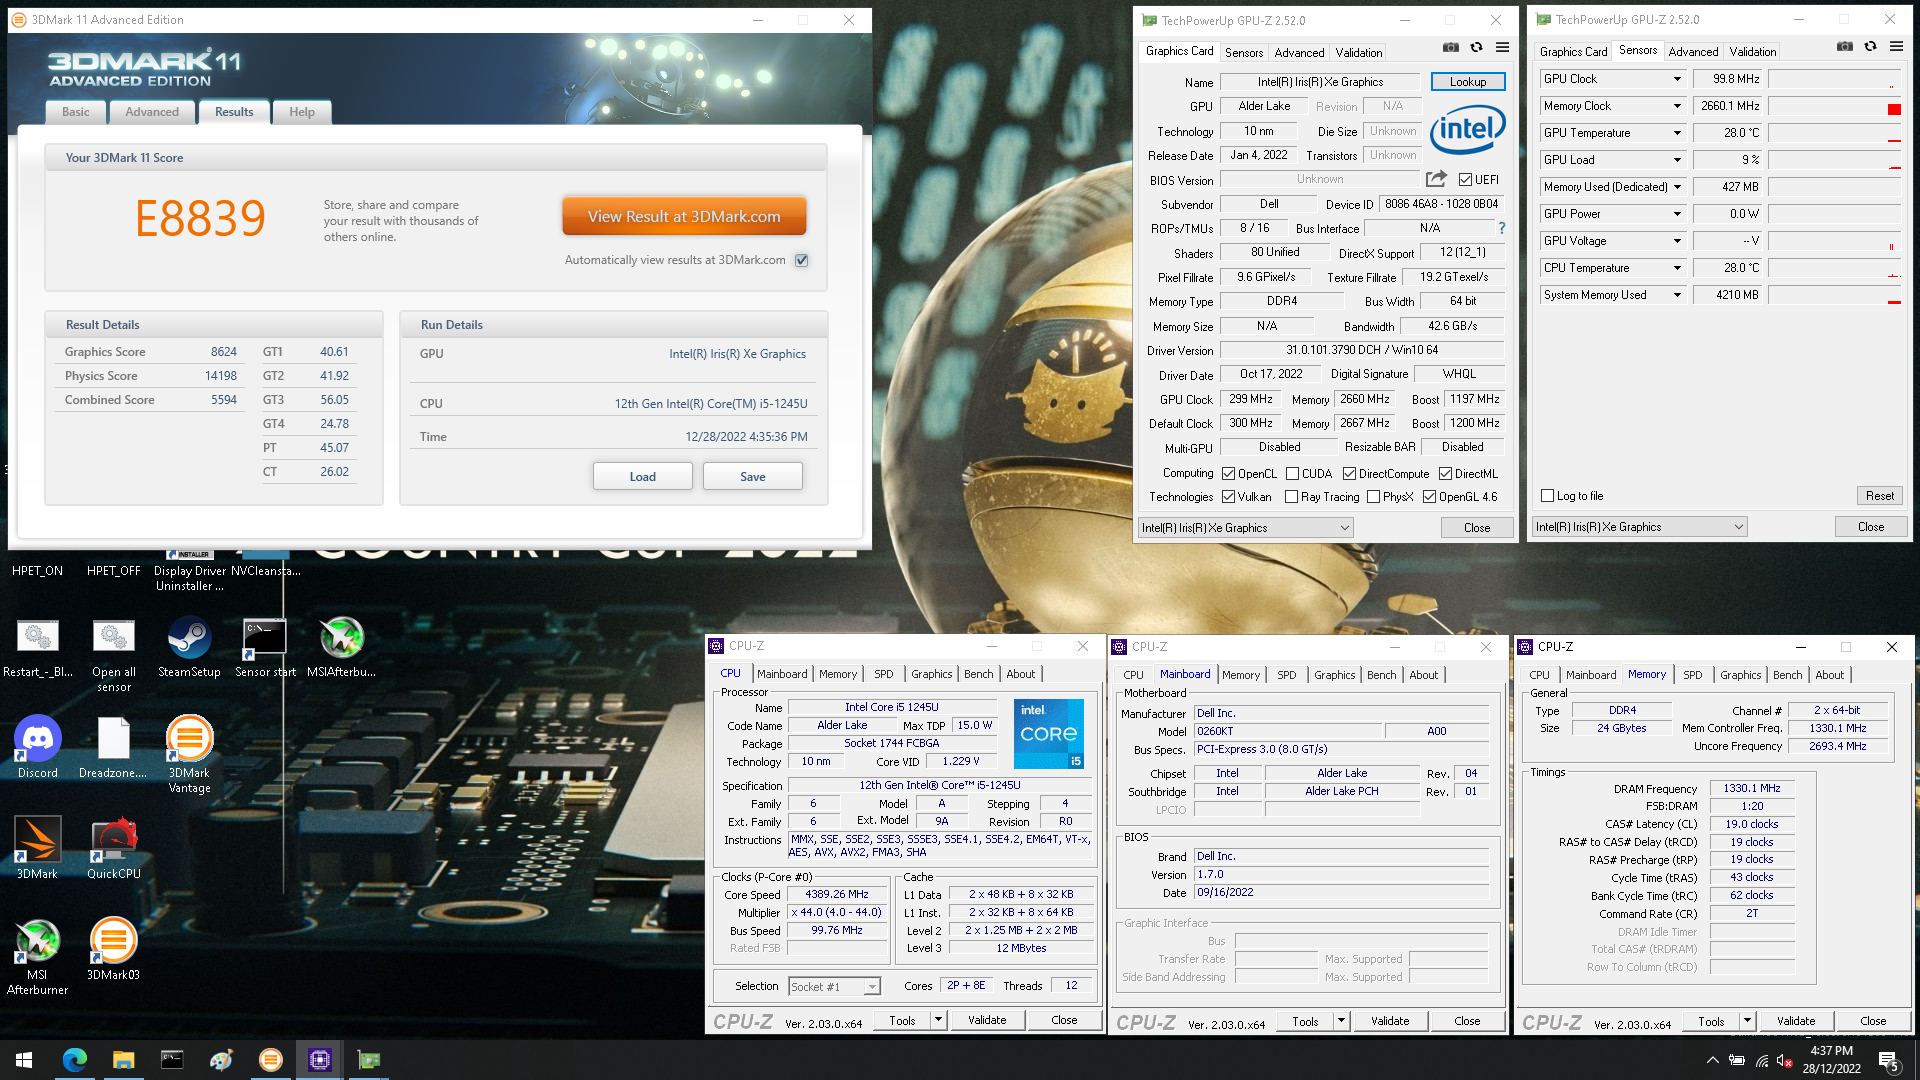Viewport: 1920px width, 1080px height.
Task: Expand the GPU Load sensor dropdown
Action: pos(1677,160)
